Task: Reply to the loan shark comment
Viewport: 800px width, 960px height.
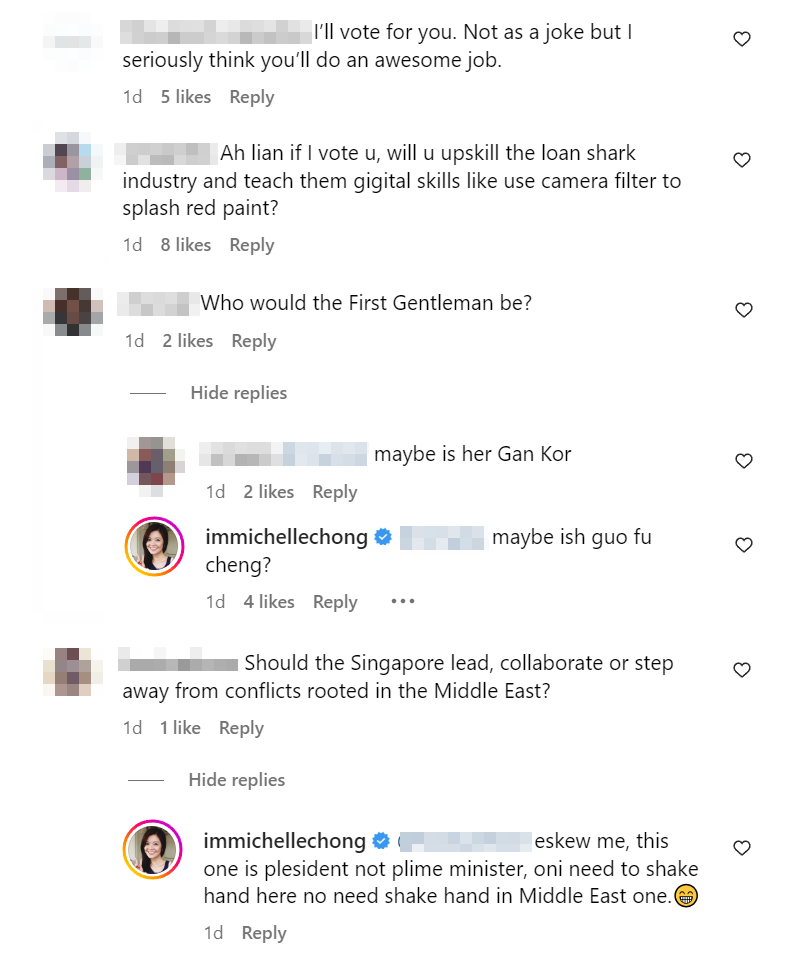Action: pos(251,245)
